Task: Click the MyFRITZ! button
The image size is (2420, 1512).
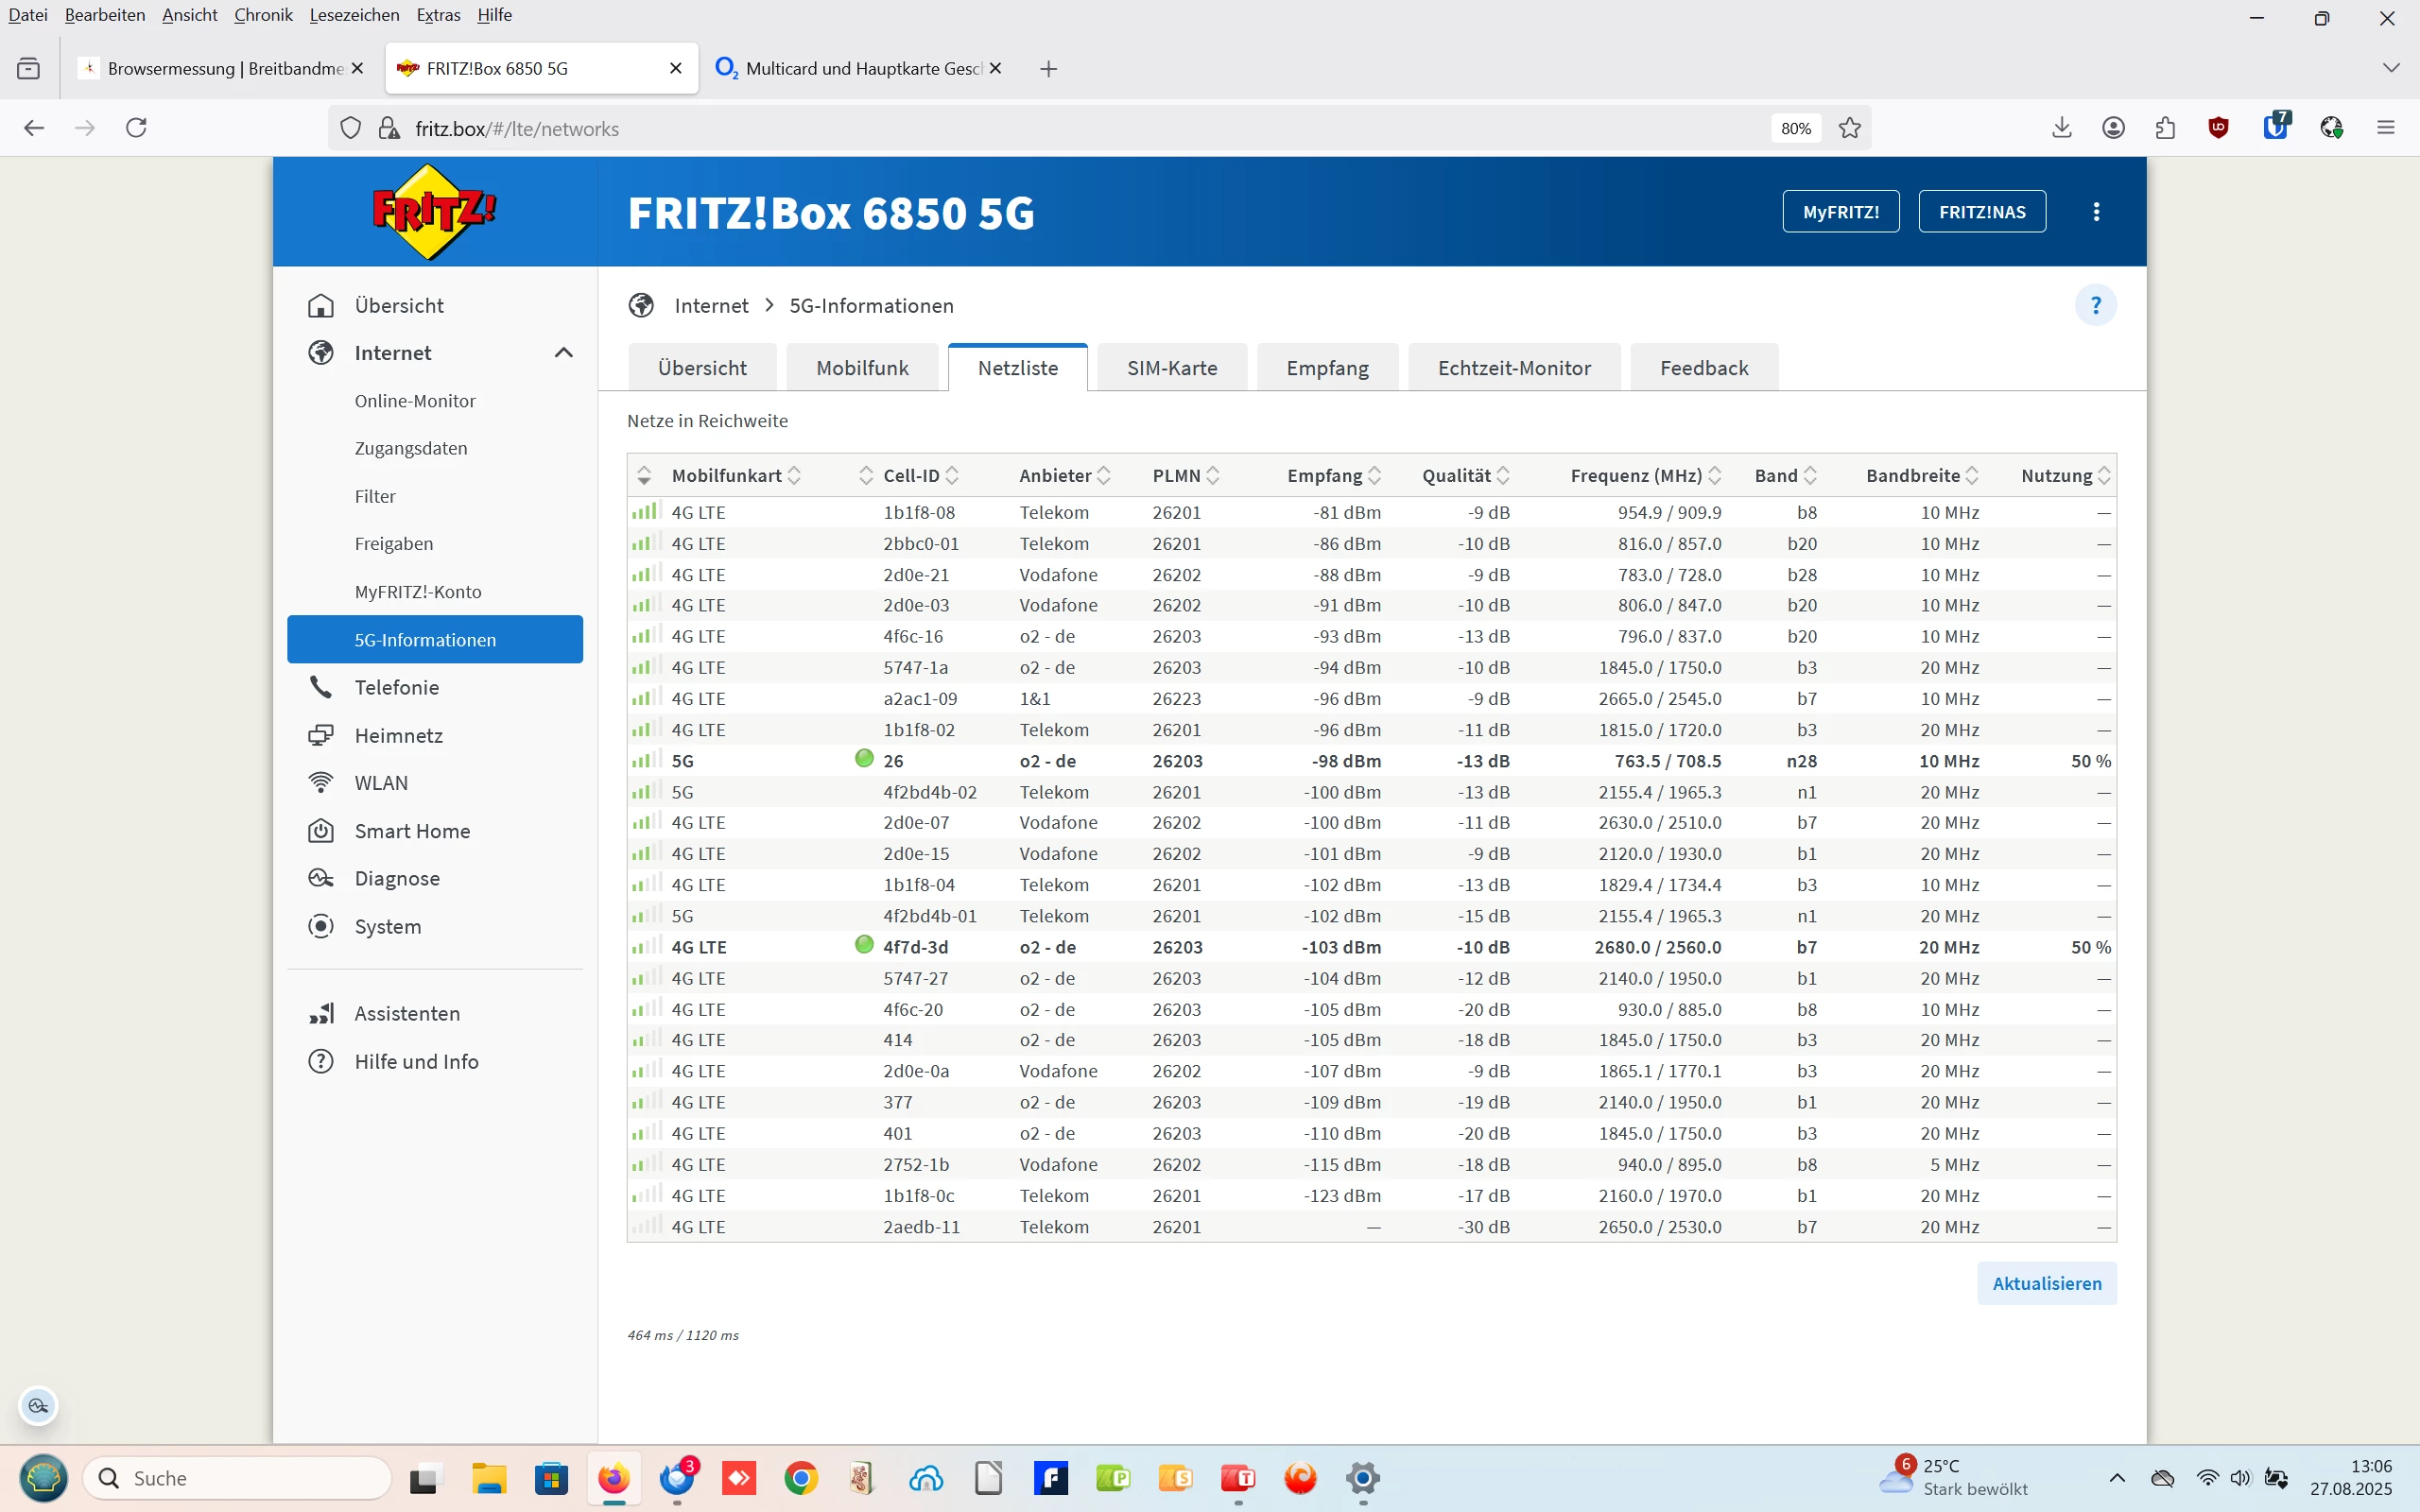Action: pyautogui.click(x=1840, y=212)
